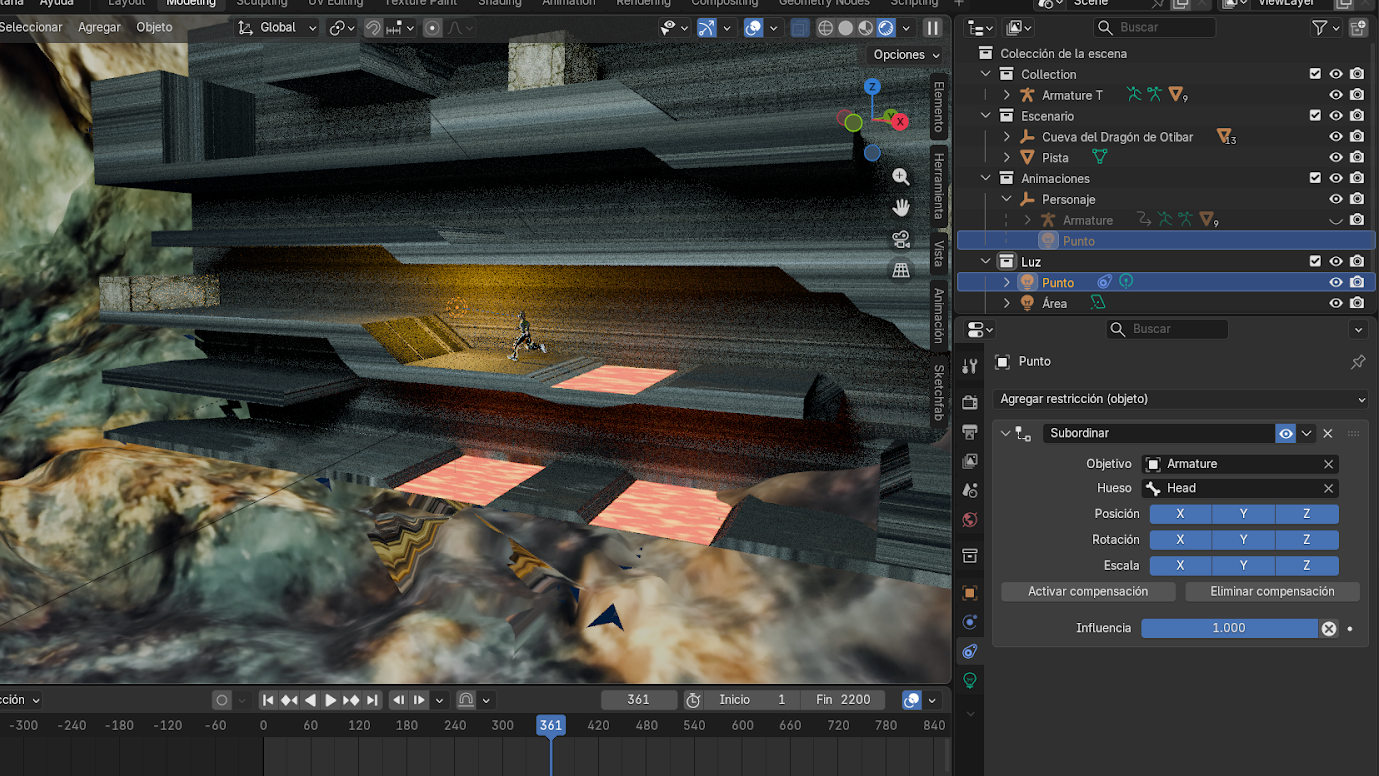Uncheck the Escenario collection checkbox
Image resolution: width=1379 pixels, height=776 pixels.
(1315, 116)
